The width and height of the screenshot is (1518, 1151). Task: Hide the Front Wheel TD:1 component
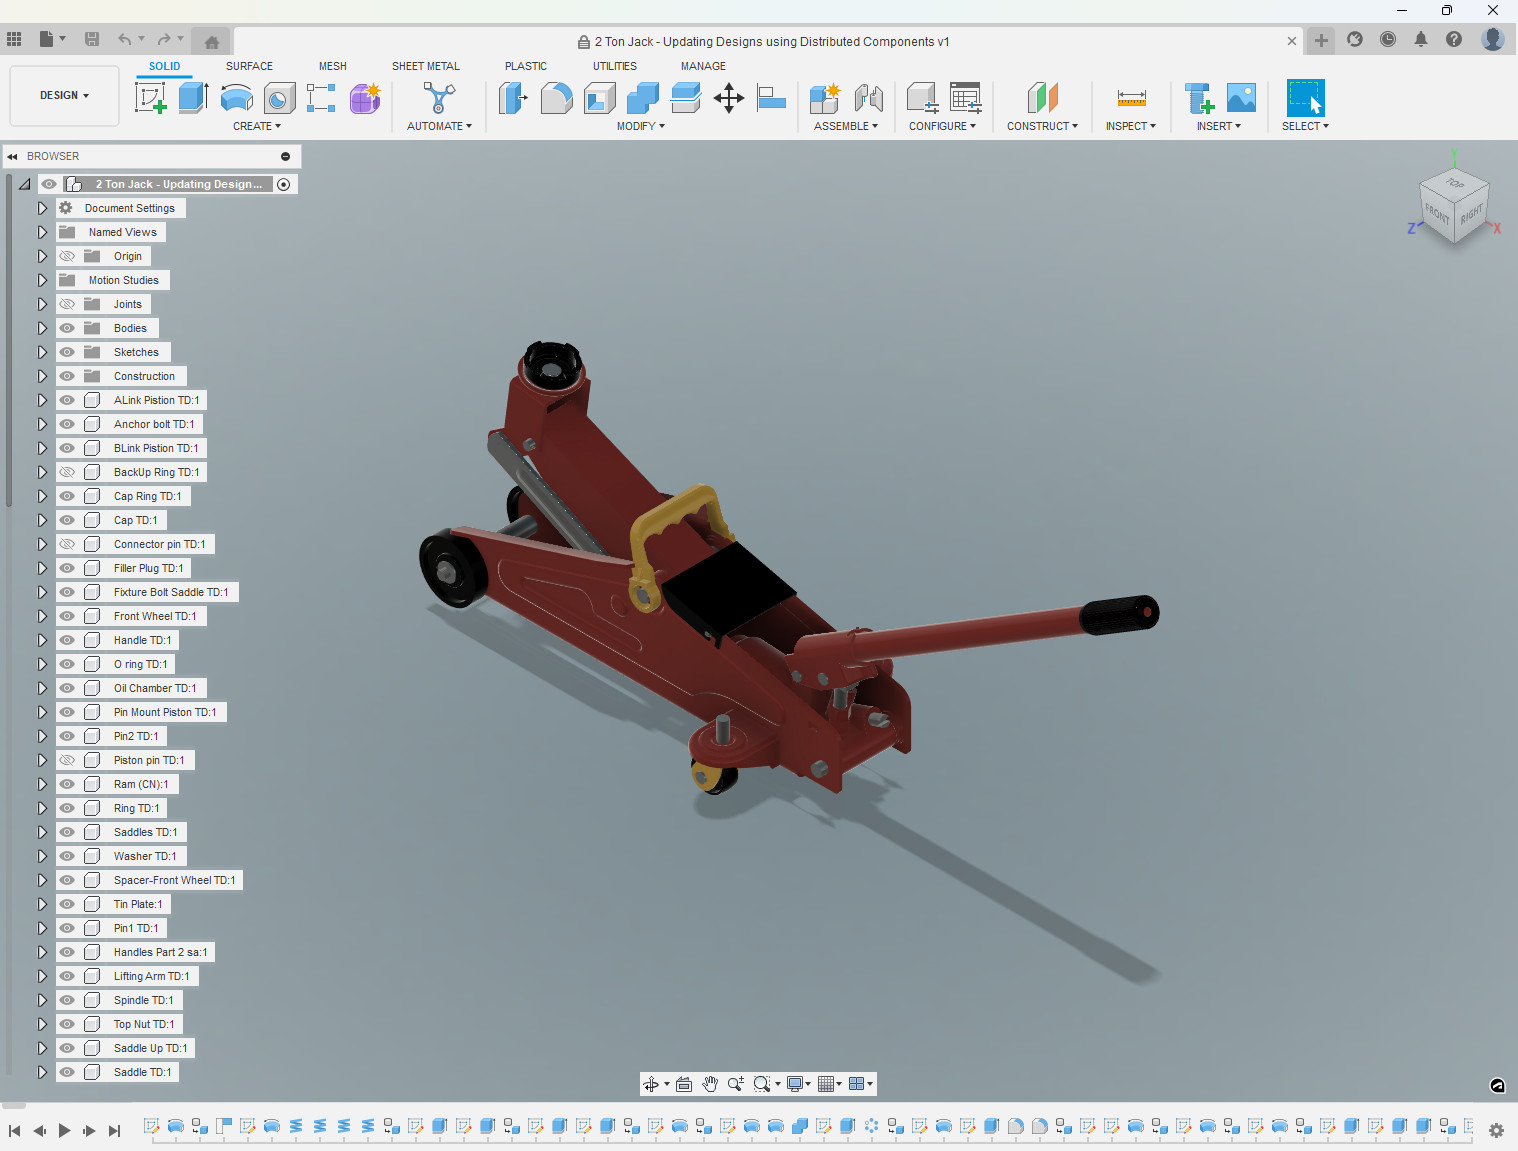click(67, 616)
